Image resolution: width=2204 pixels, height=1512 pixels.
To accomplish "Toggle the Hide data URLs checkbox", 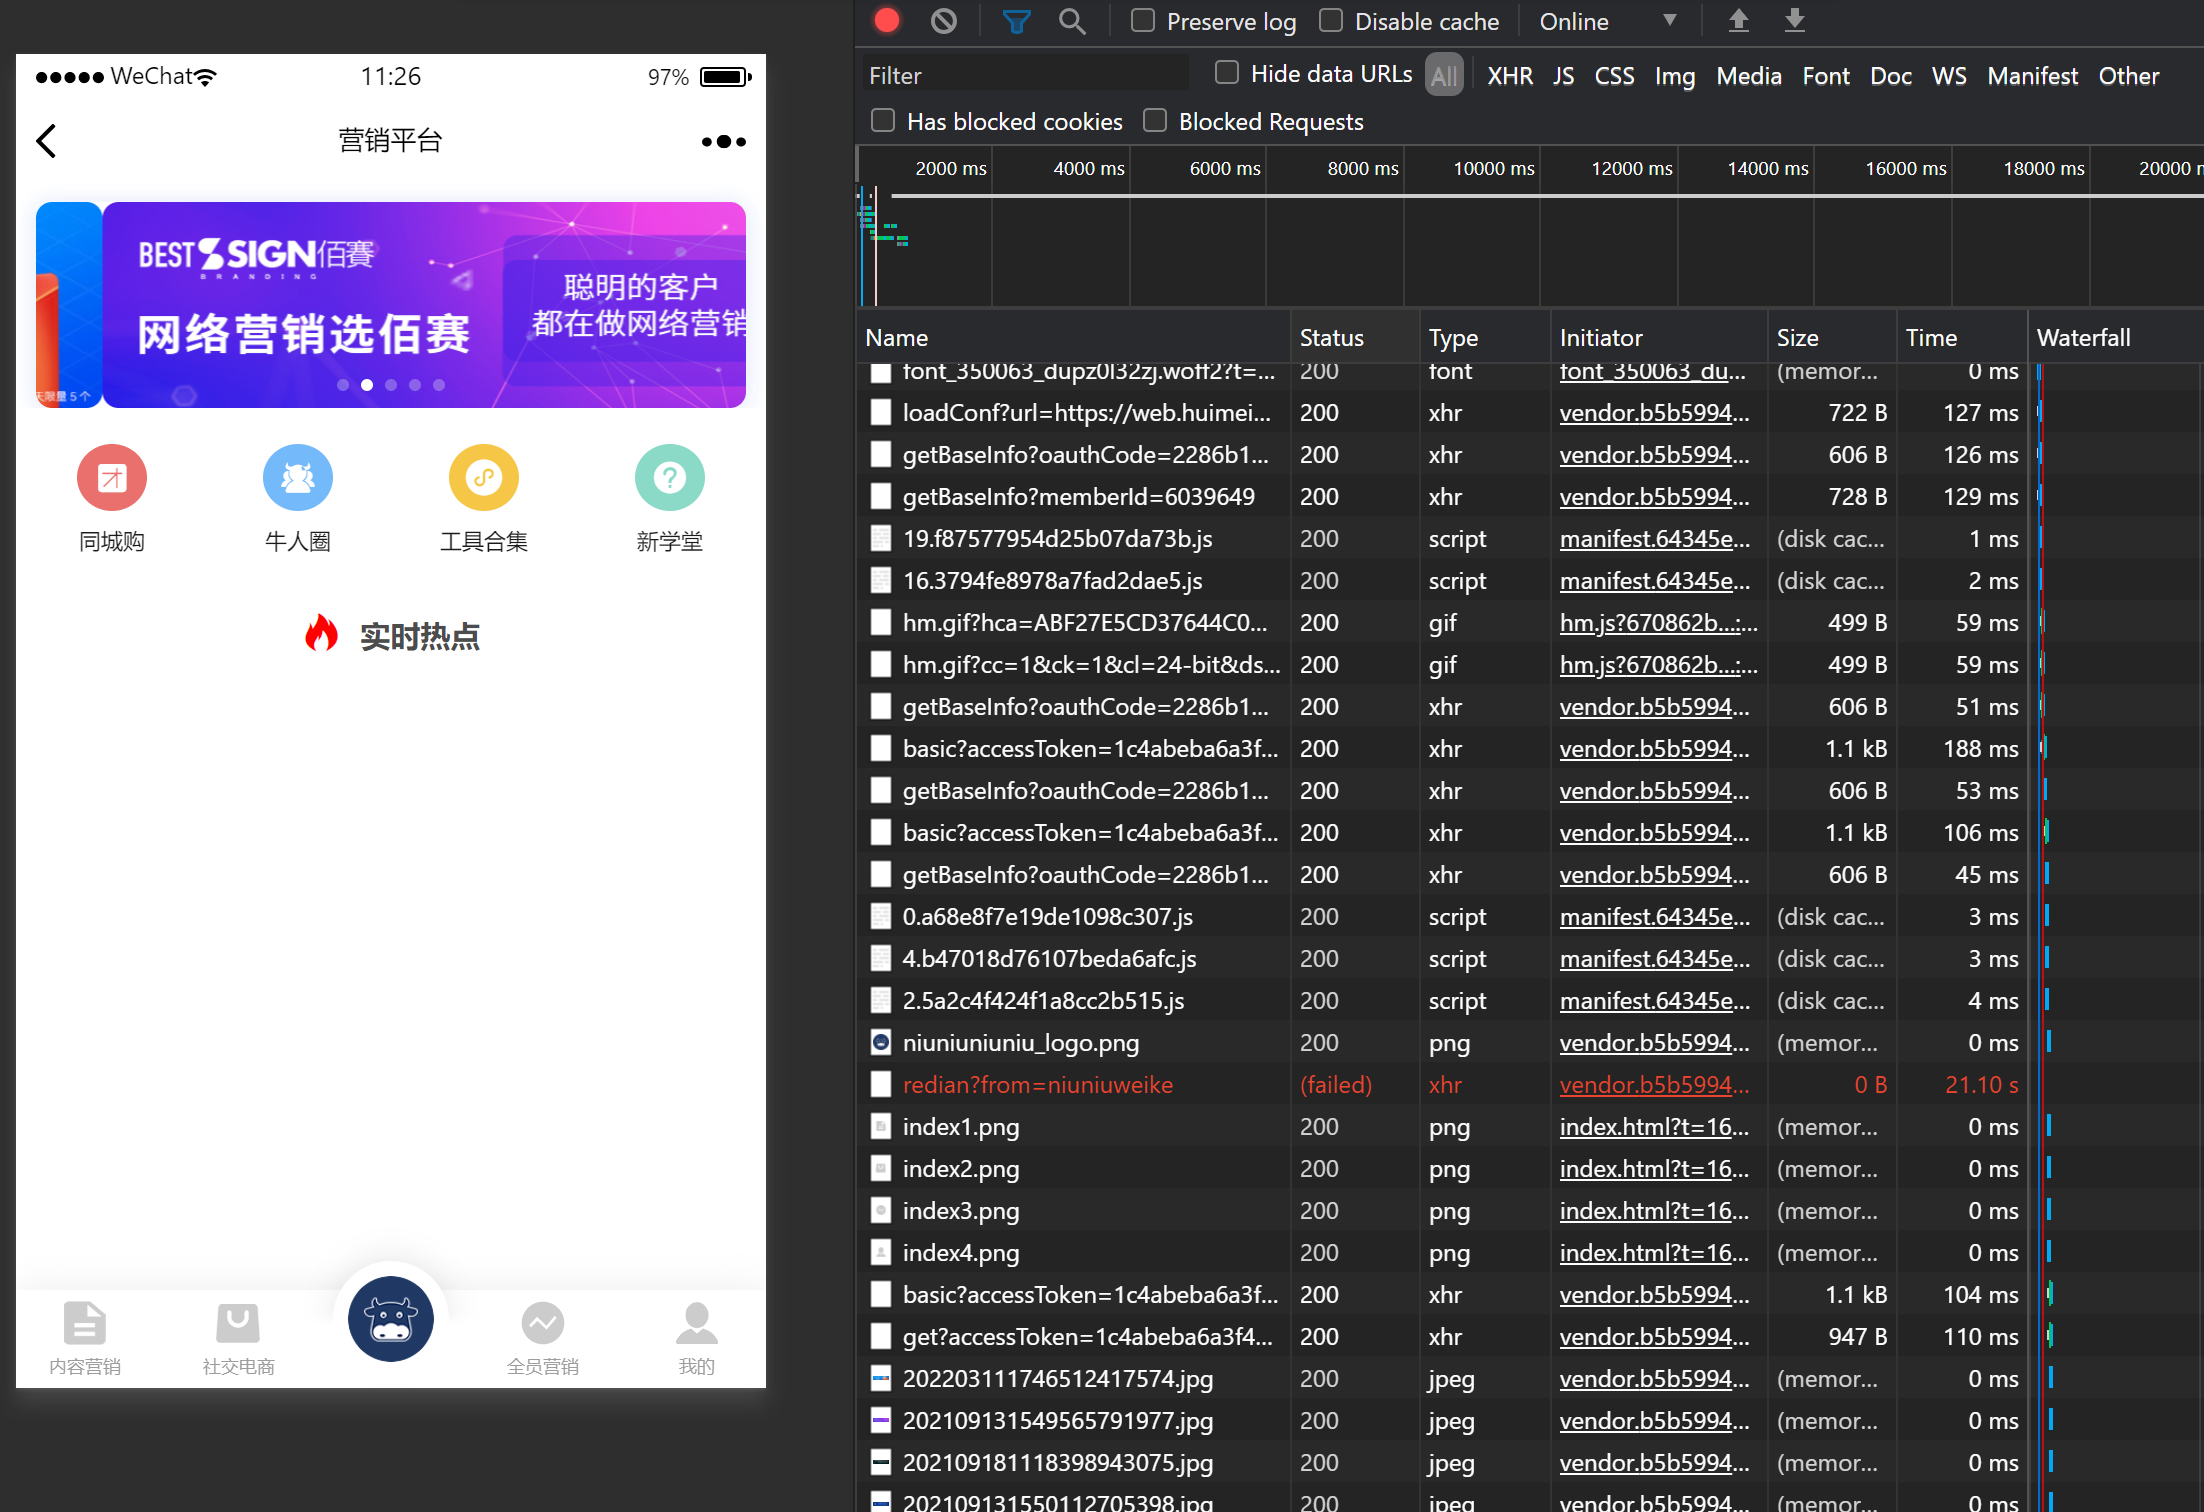I will (1227, 73).
